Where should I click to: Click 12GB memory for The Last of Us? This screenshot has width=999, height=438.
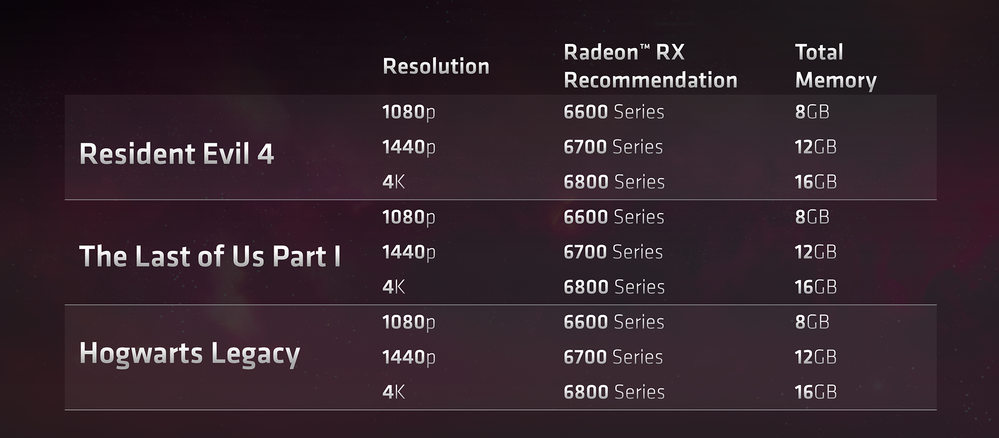click(815, 252)
